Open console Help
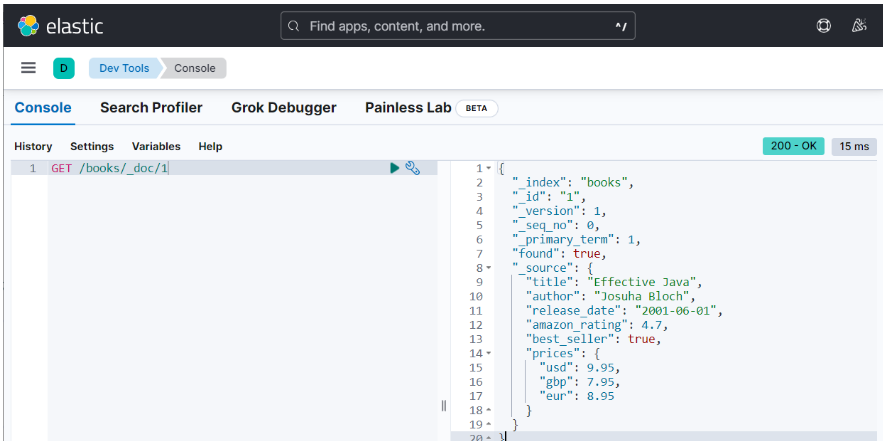 (210, 146)
